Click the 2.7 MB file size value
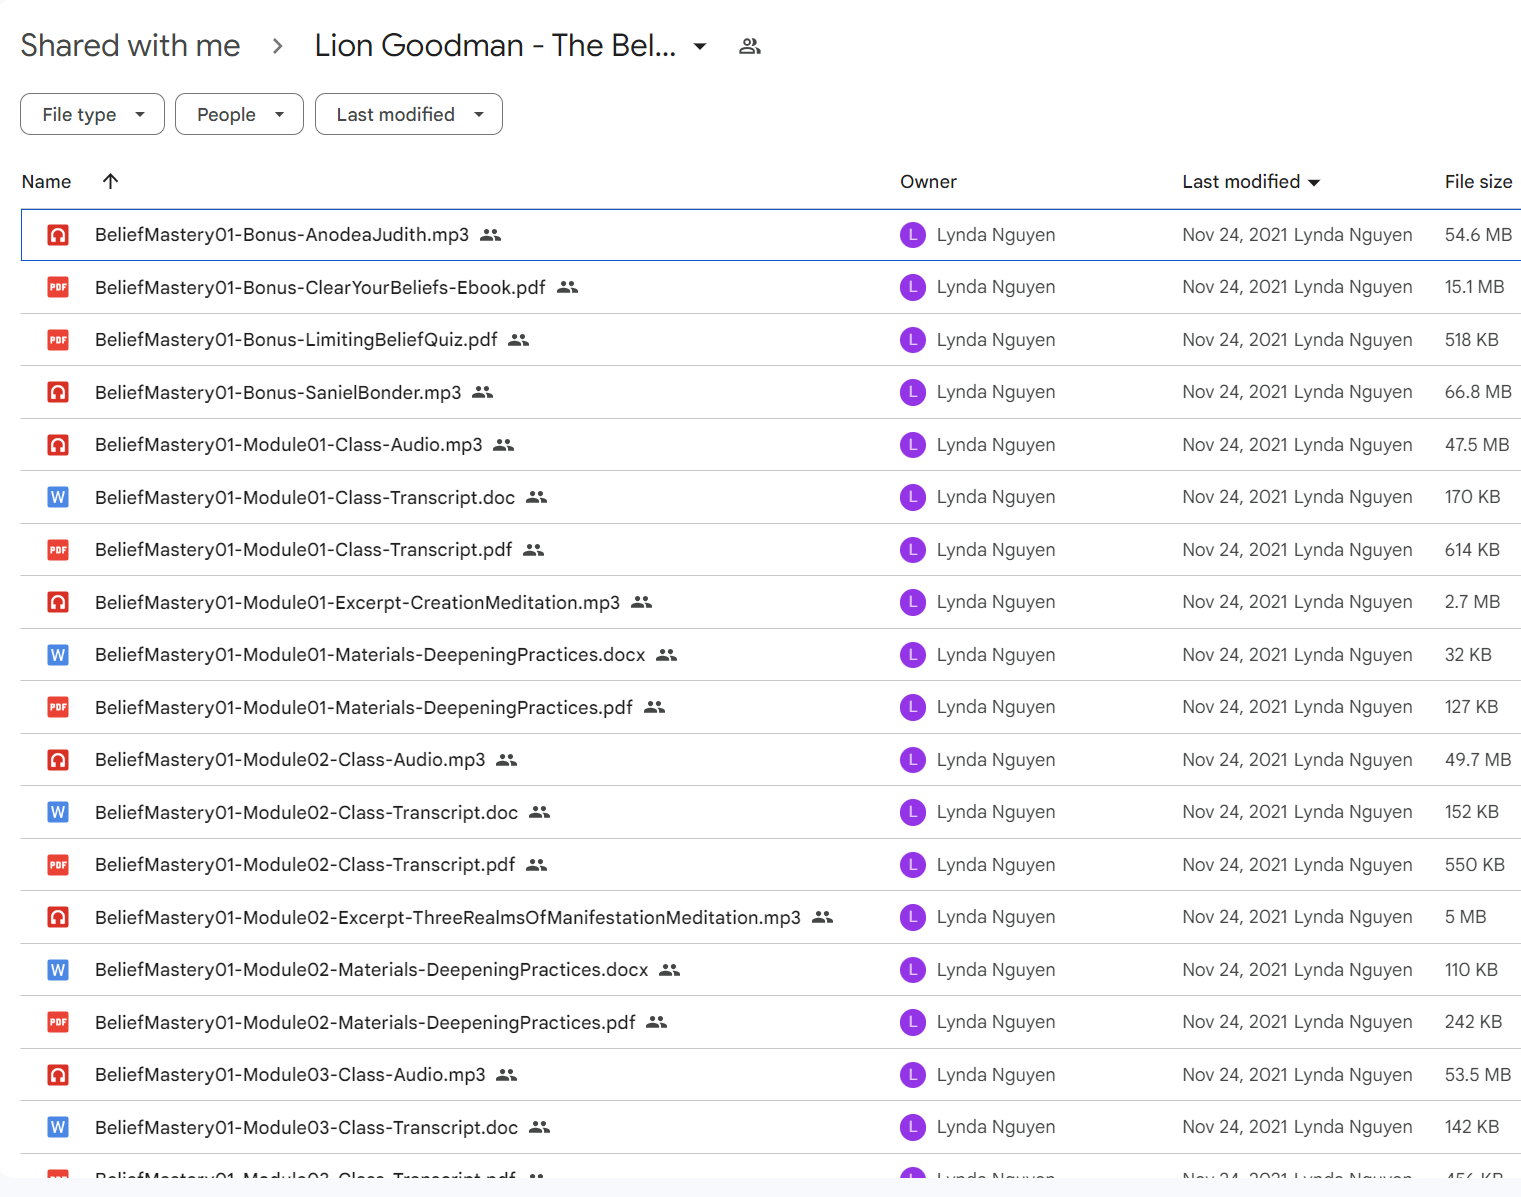Image resolution: width=1521 pixels, height=1197 pixels. 1472,602
